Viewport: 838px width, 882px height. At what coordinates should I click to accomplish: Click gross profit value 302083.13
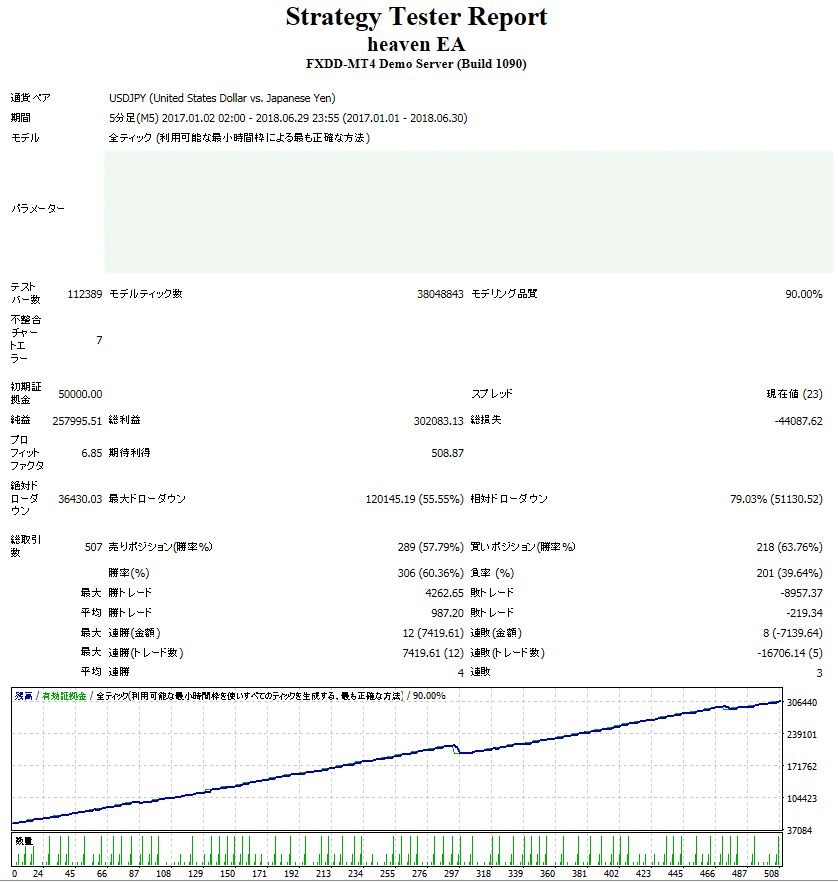coord(439,421)
